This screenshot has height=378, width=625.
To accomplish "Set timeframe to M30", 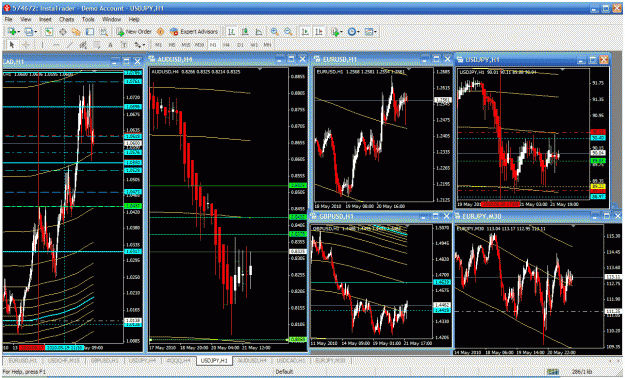I will coord(199,45).
